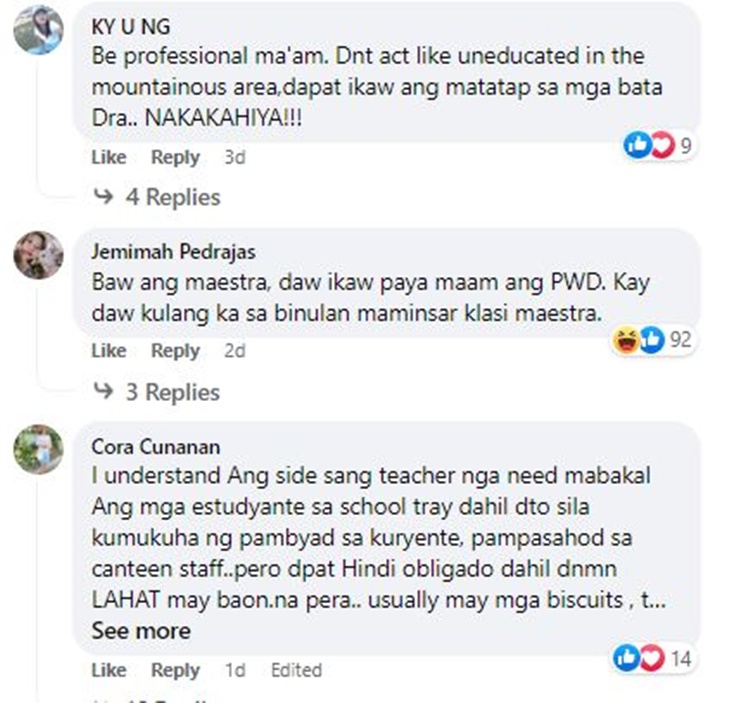Click the like reaction icon on Cora Cunanan's comment

627,658
